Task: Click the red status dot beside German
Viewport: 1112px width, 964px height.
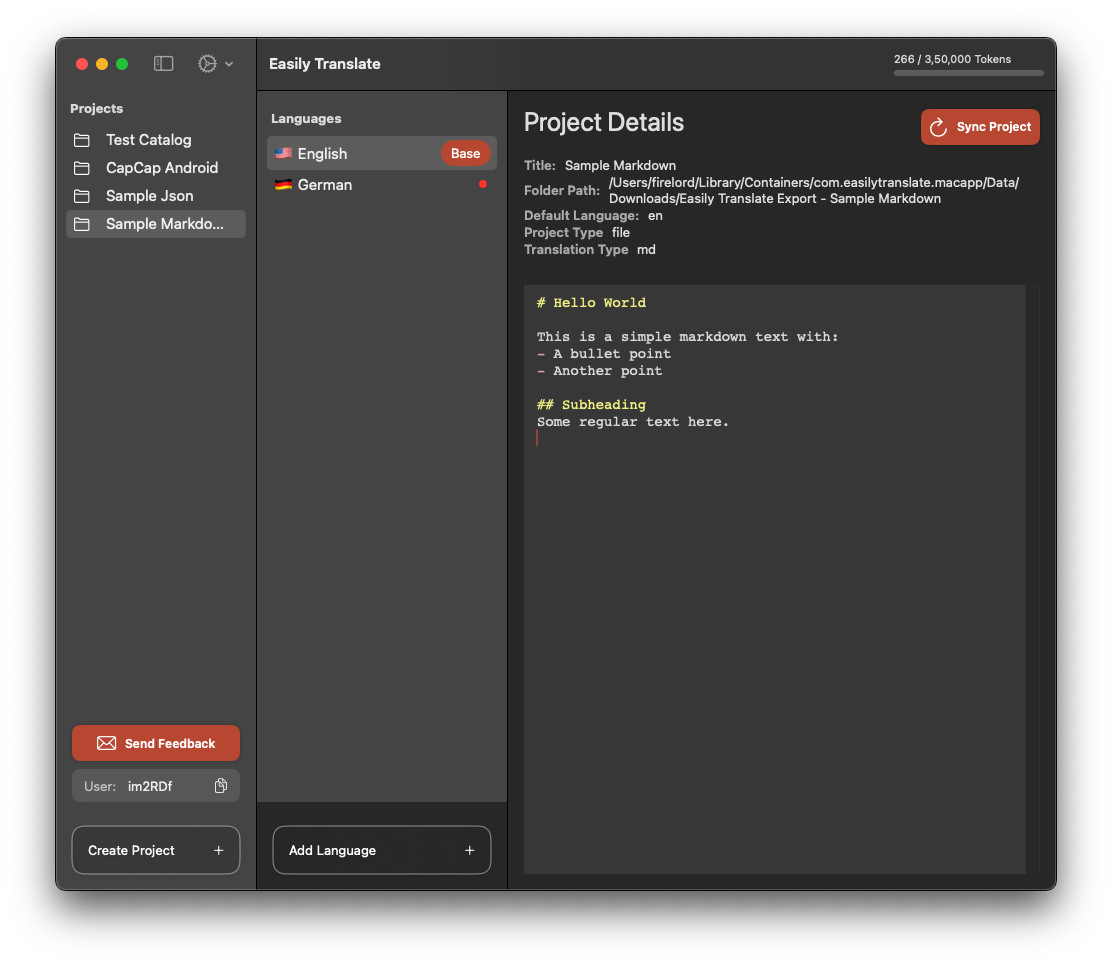Action: [x=483, y=184]
